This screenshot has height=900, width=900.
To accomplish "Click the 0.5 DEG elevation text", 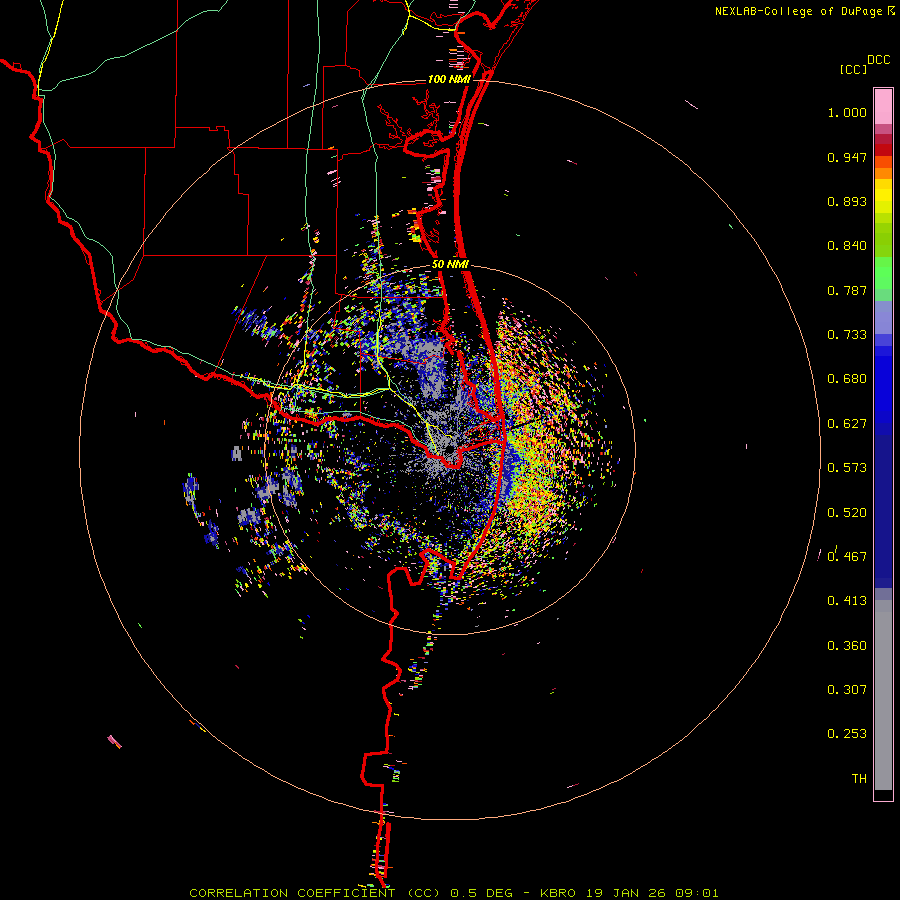I will (x=480, y=893).
